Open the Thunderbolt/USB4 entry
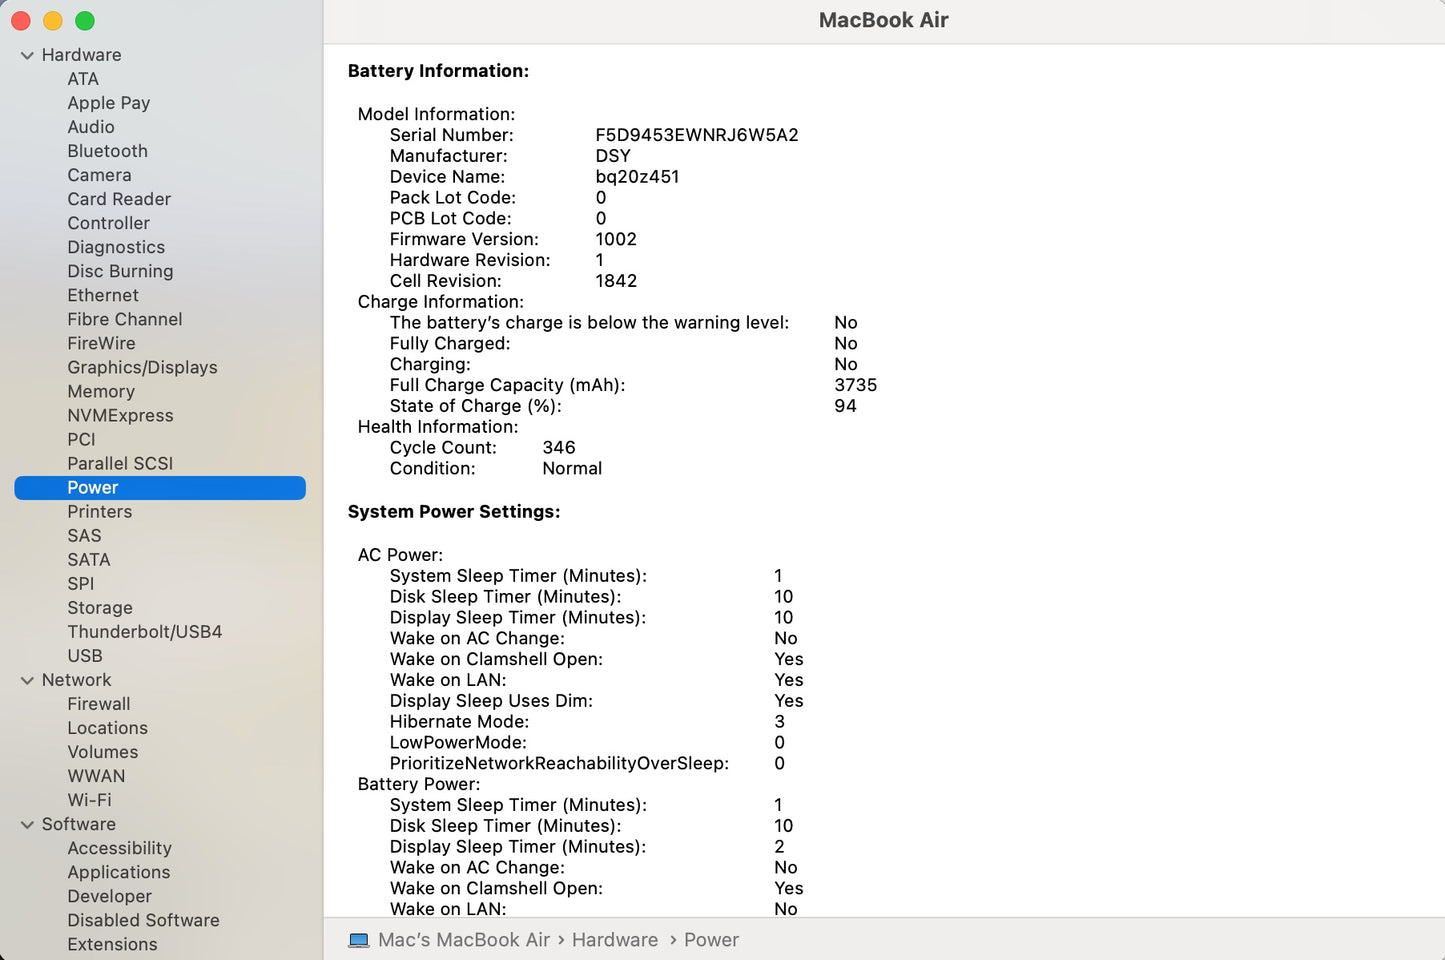 pos(144,632)
